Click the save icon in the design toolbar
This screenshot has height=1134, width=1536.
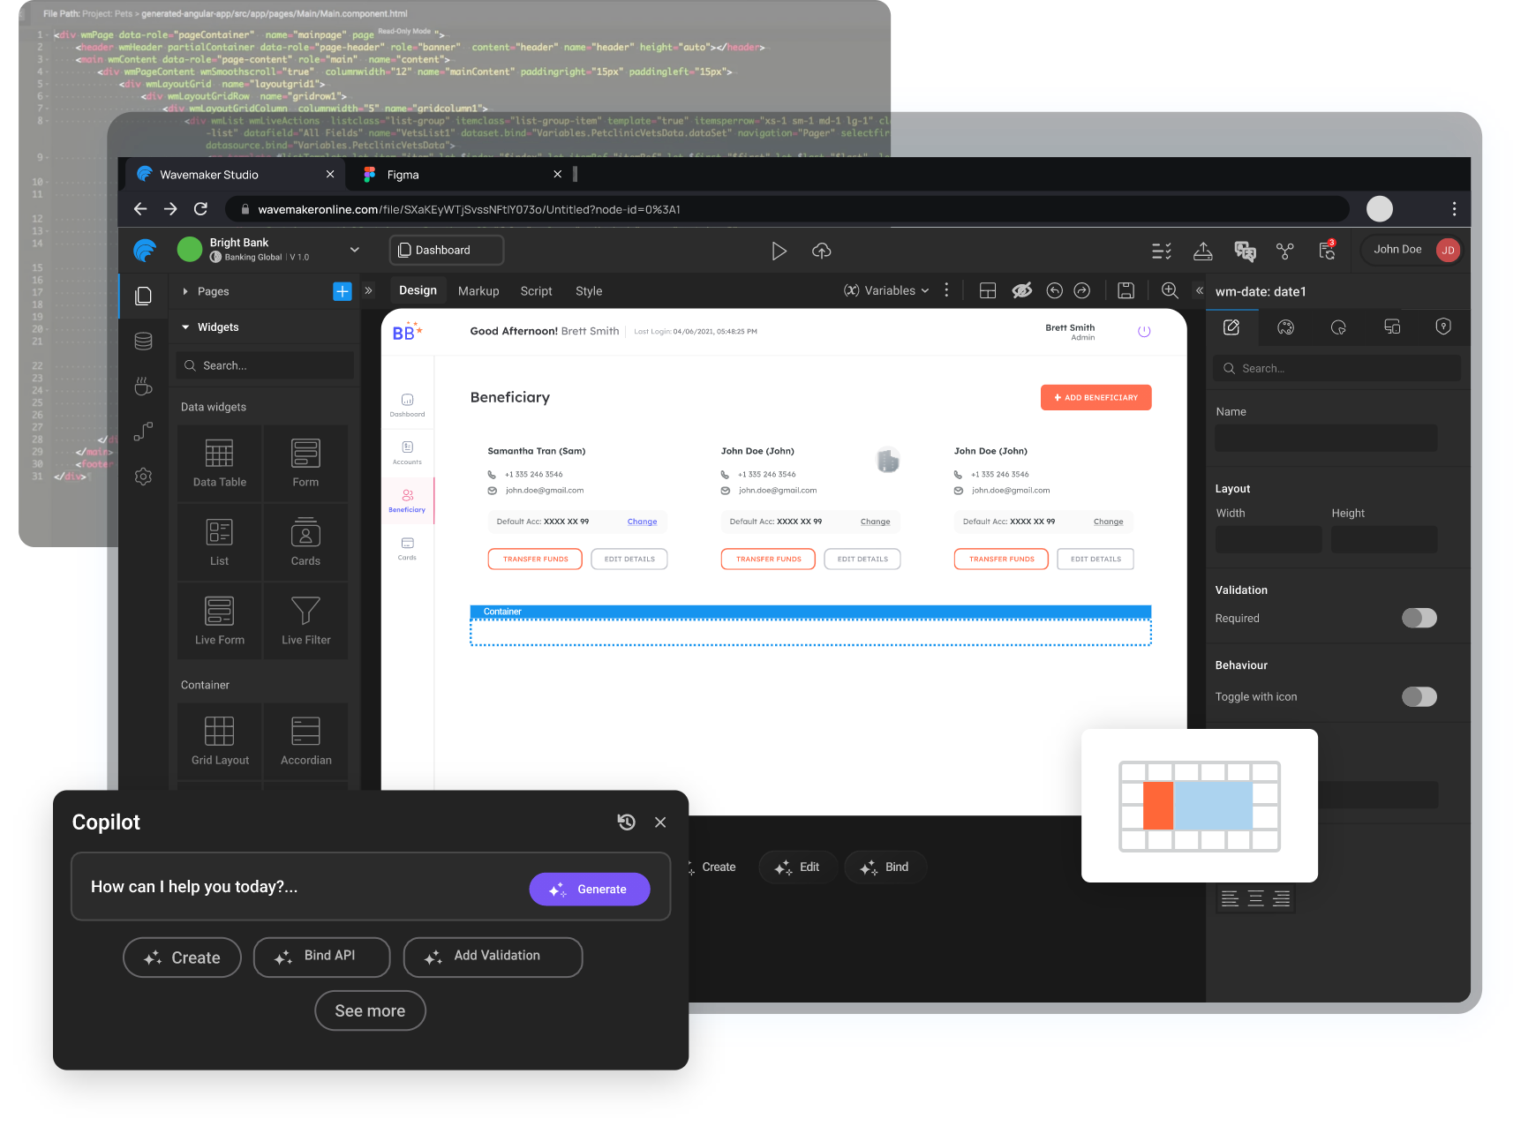tap(1125, 291)
